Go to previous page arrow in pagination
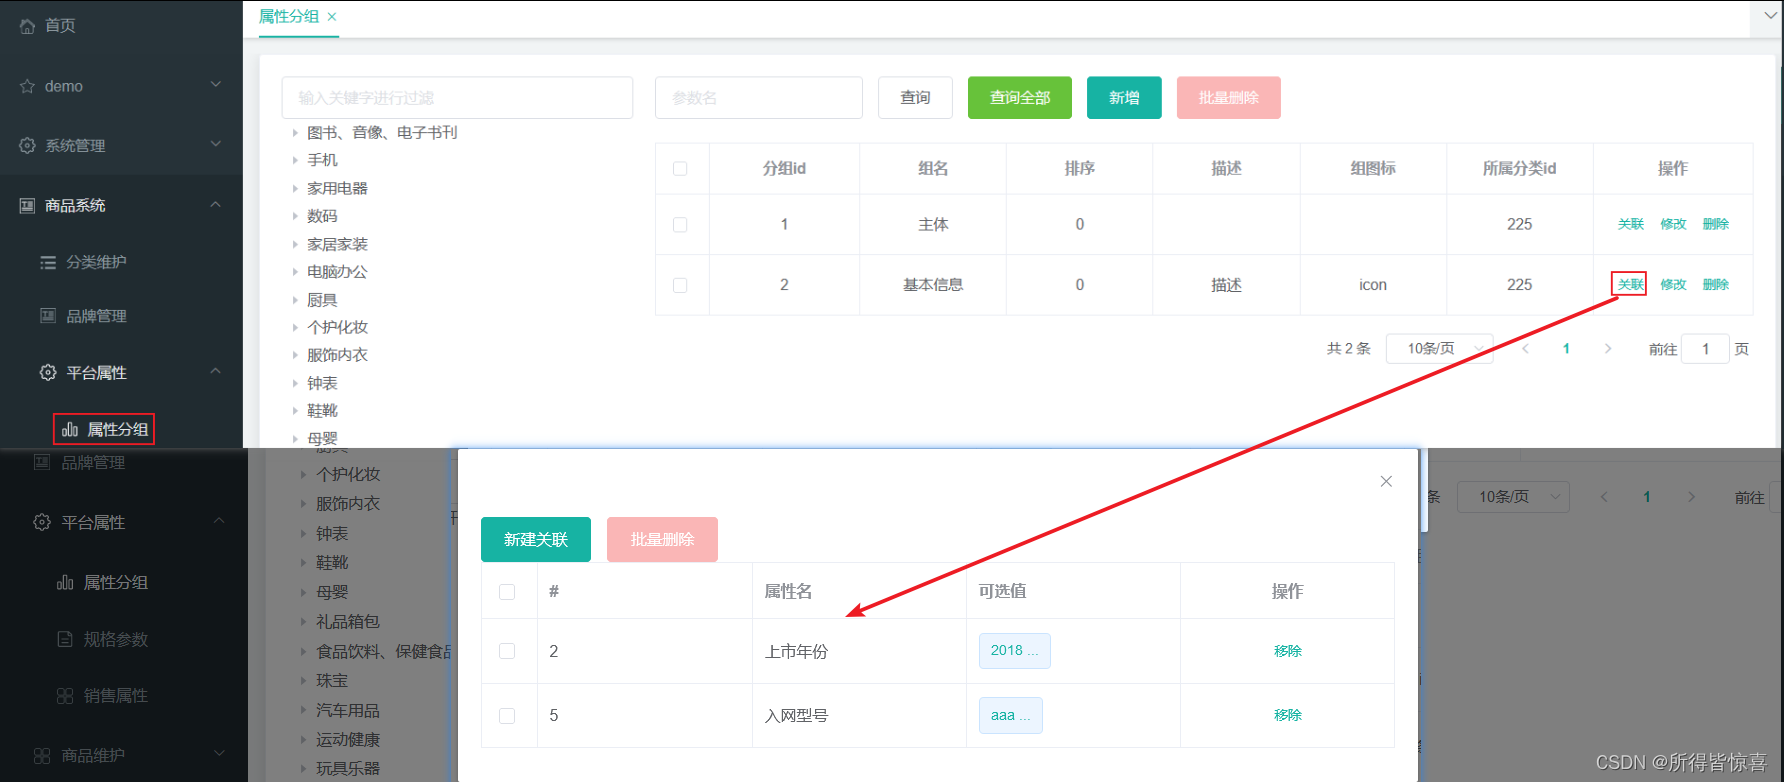1784x782 pixels. click(1526, 349)
